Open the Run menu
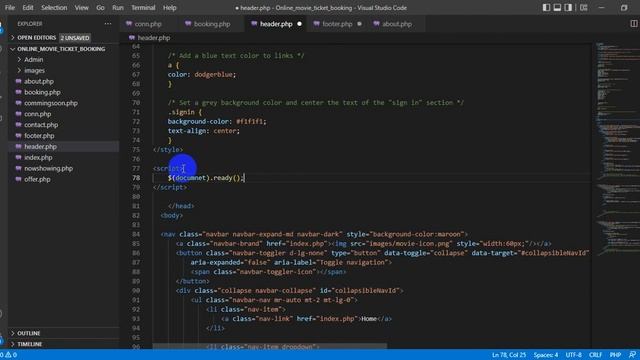Screen dimensions: 640x360 click(x=118, y=8)
